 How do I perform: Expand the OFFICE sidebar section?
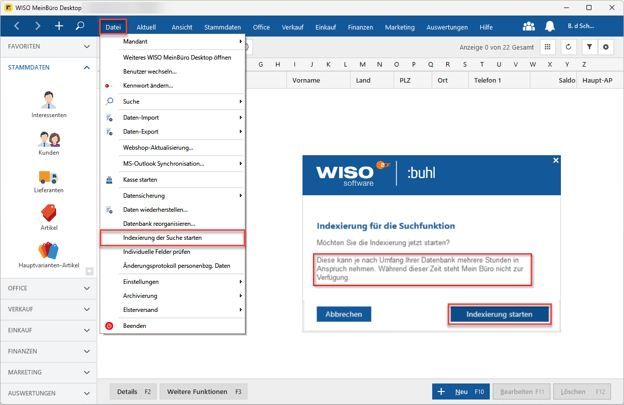pos(48,288)
